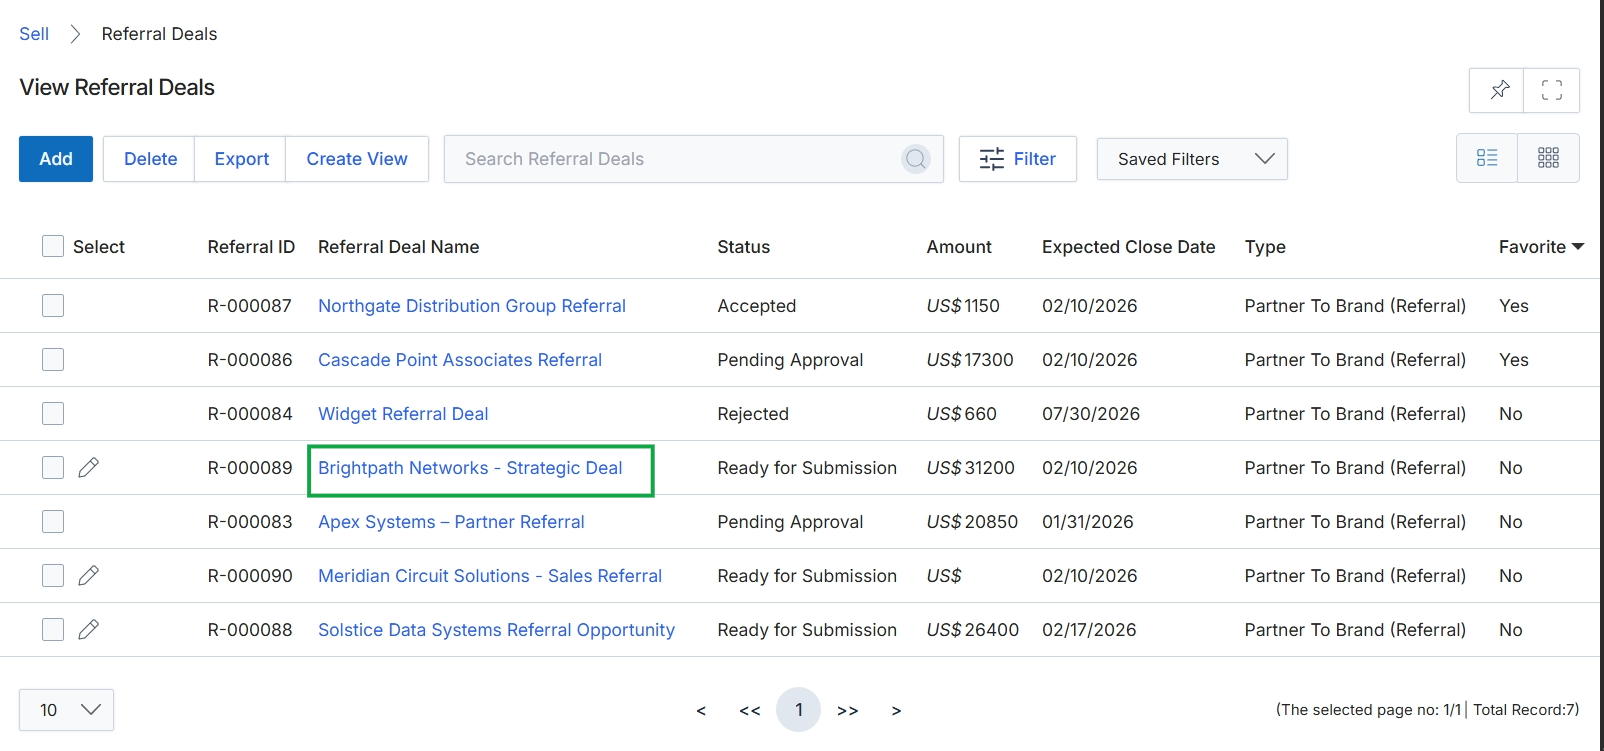Click Export button
The width and height of the screenshot is (1604, 751).
tap(241, 159)
